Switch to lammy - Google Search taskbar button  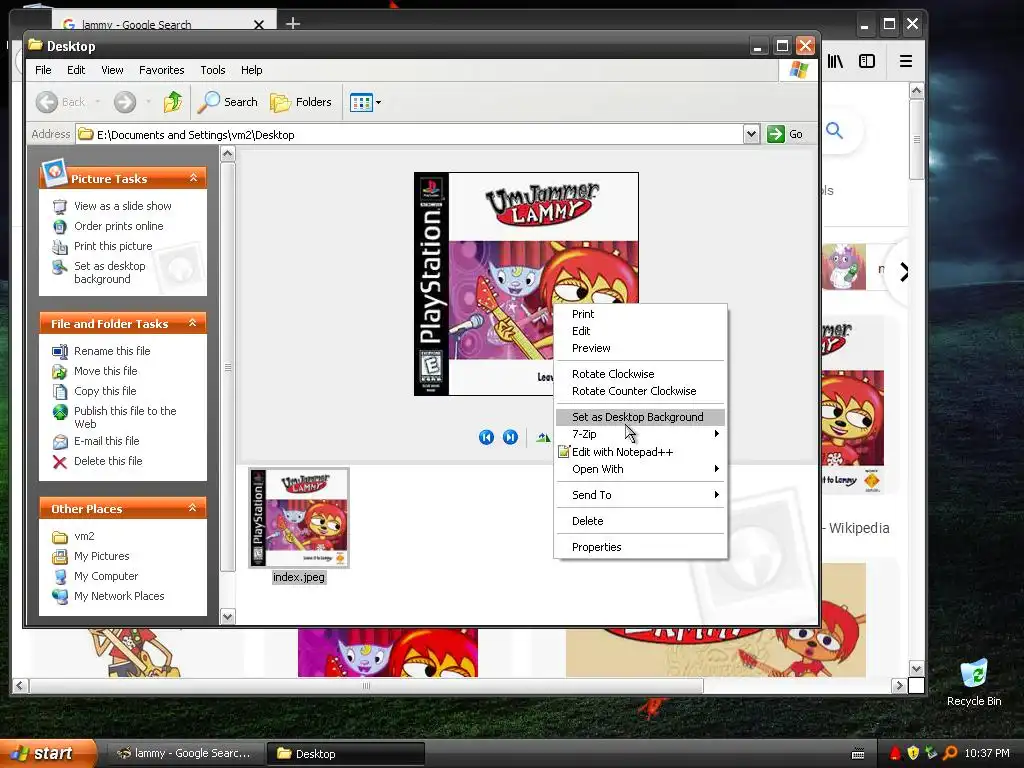pyautogui.click(x=184, y=754)
